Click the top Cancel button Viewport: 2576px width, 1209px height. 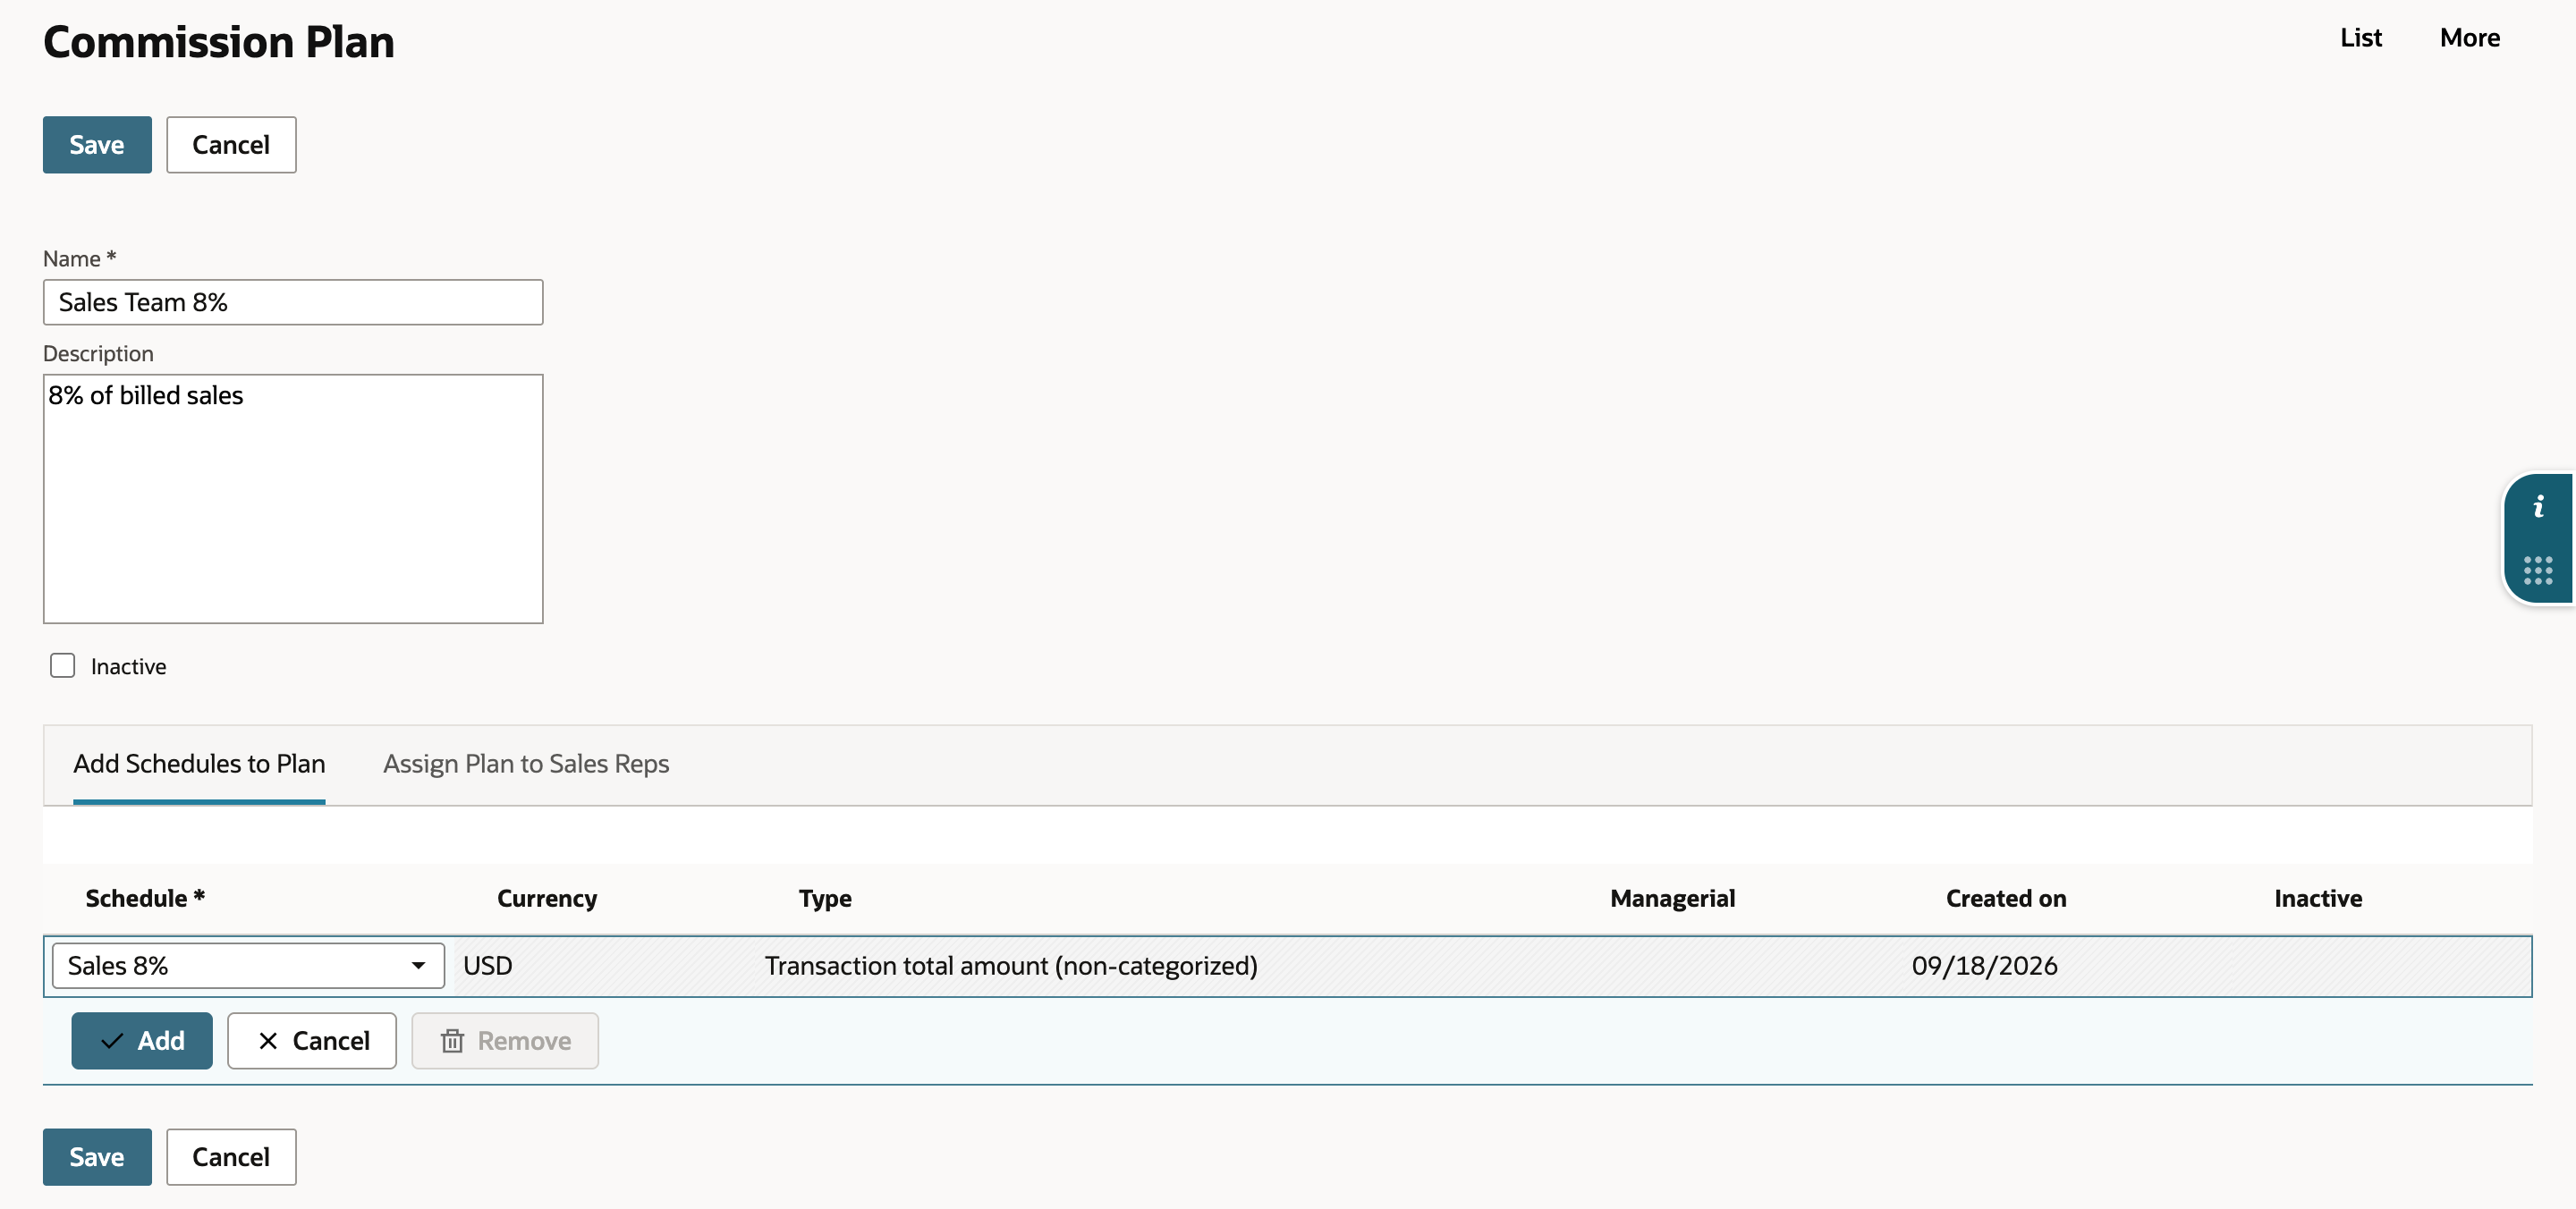click(231, 145)
